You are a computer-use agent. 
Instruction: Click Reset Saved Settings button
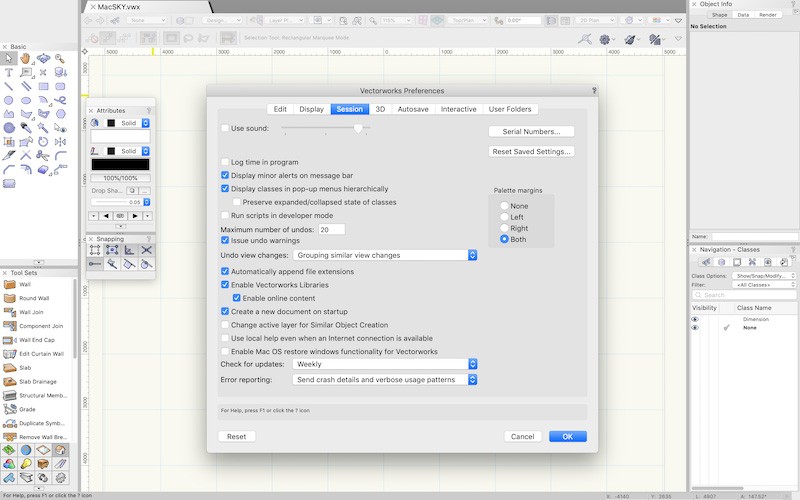[x=531, y=152]
